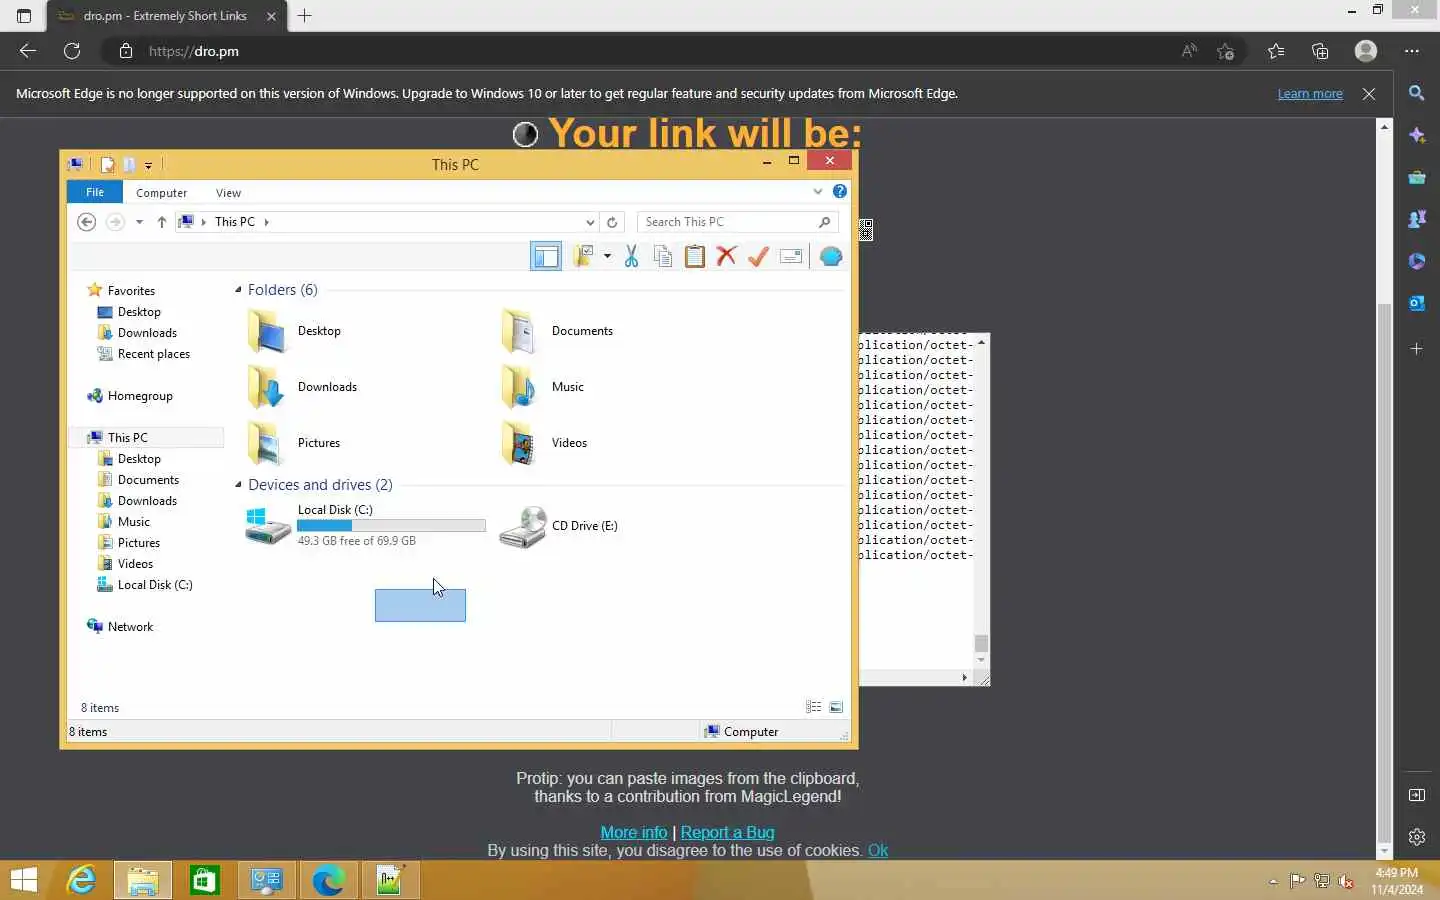
Task: Click the blue shell icon in Explorer toolbar
Action: [831, 257]
